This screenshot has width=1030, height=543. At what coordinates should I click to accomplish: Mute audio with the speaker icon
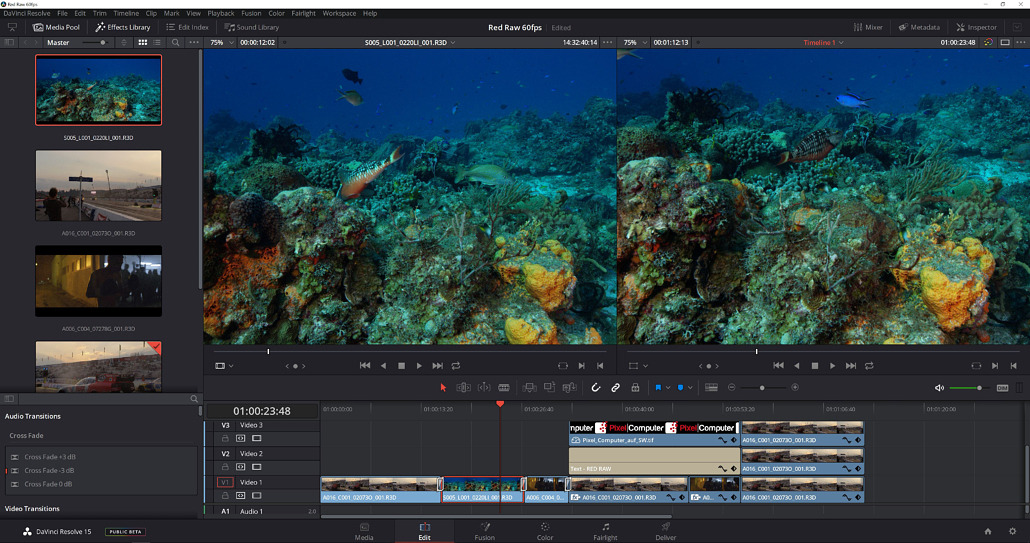[x=939, y=387]
